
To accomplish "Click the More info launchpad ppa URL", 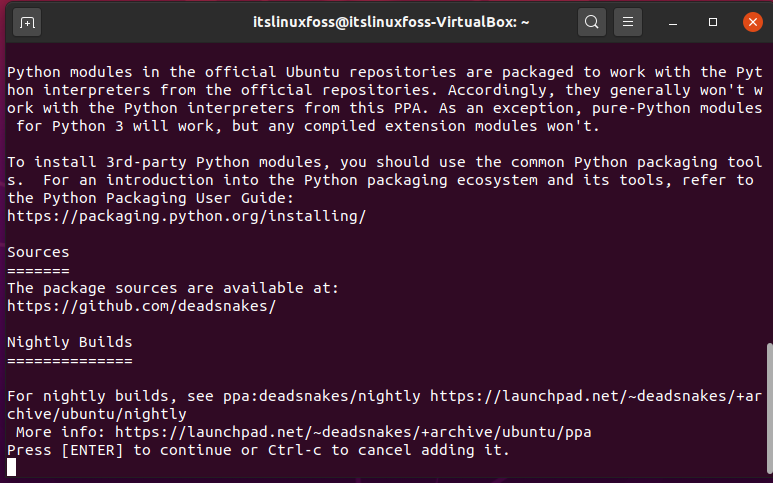I will point(353,432).
